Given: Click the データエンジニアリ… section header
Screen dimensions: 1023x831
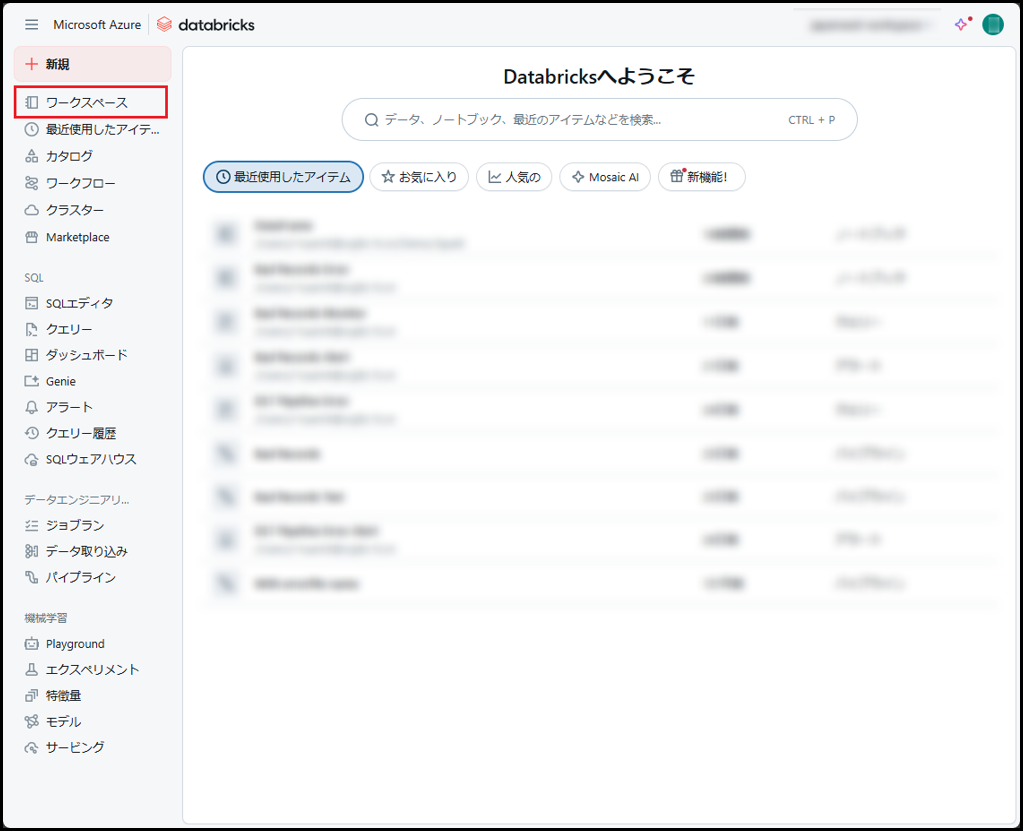Looking at the screenshot, I should tap(77, 500).
